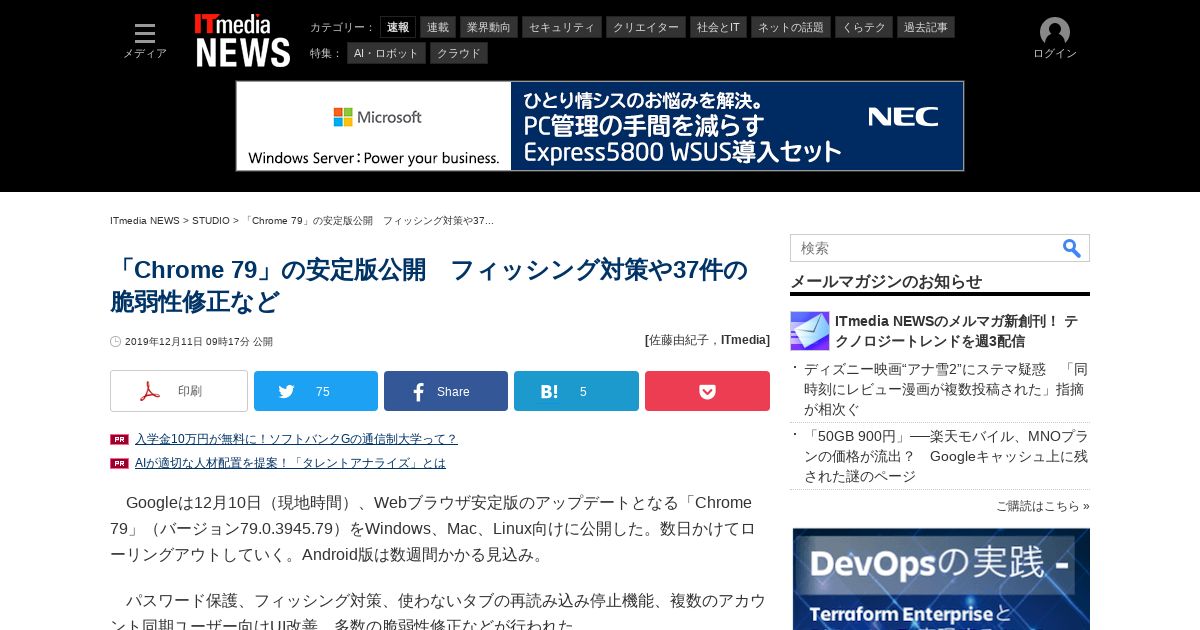Screen dimensions: 1200x630
Task: Click メールマガジンのお知らせ heading
Action: tap(886, 282)
